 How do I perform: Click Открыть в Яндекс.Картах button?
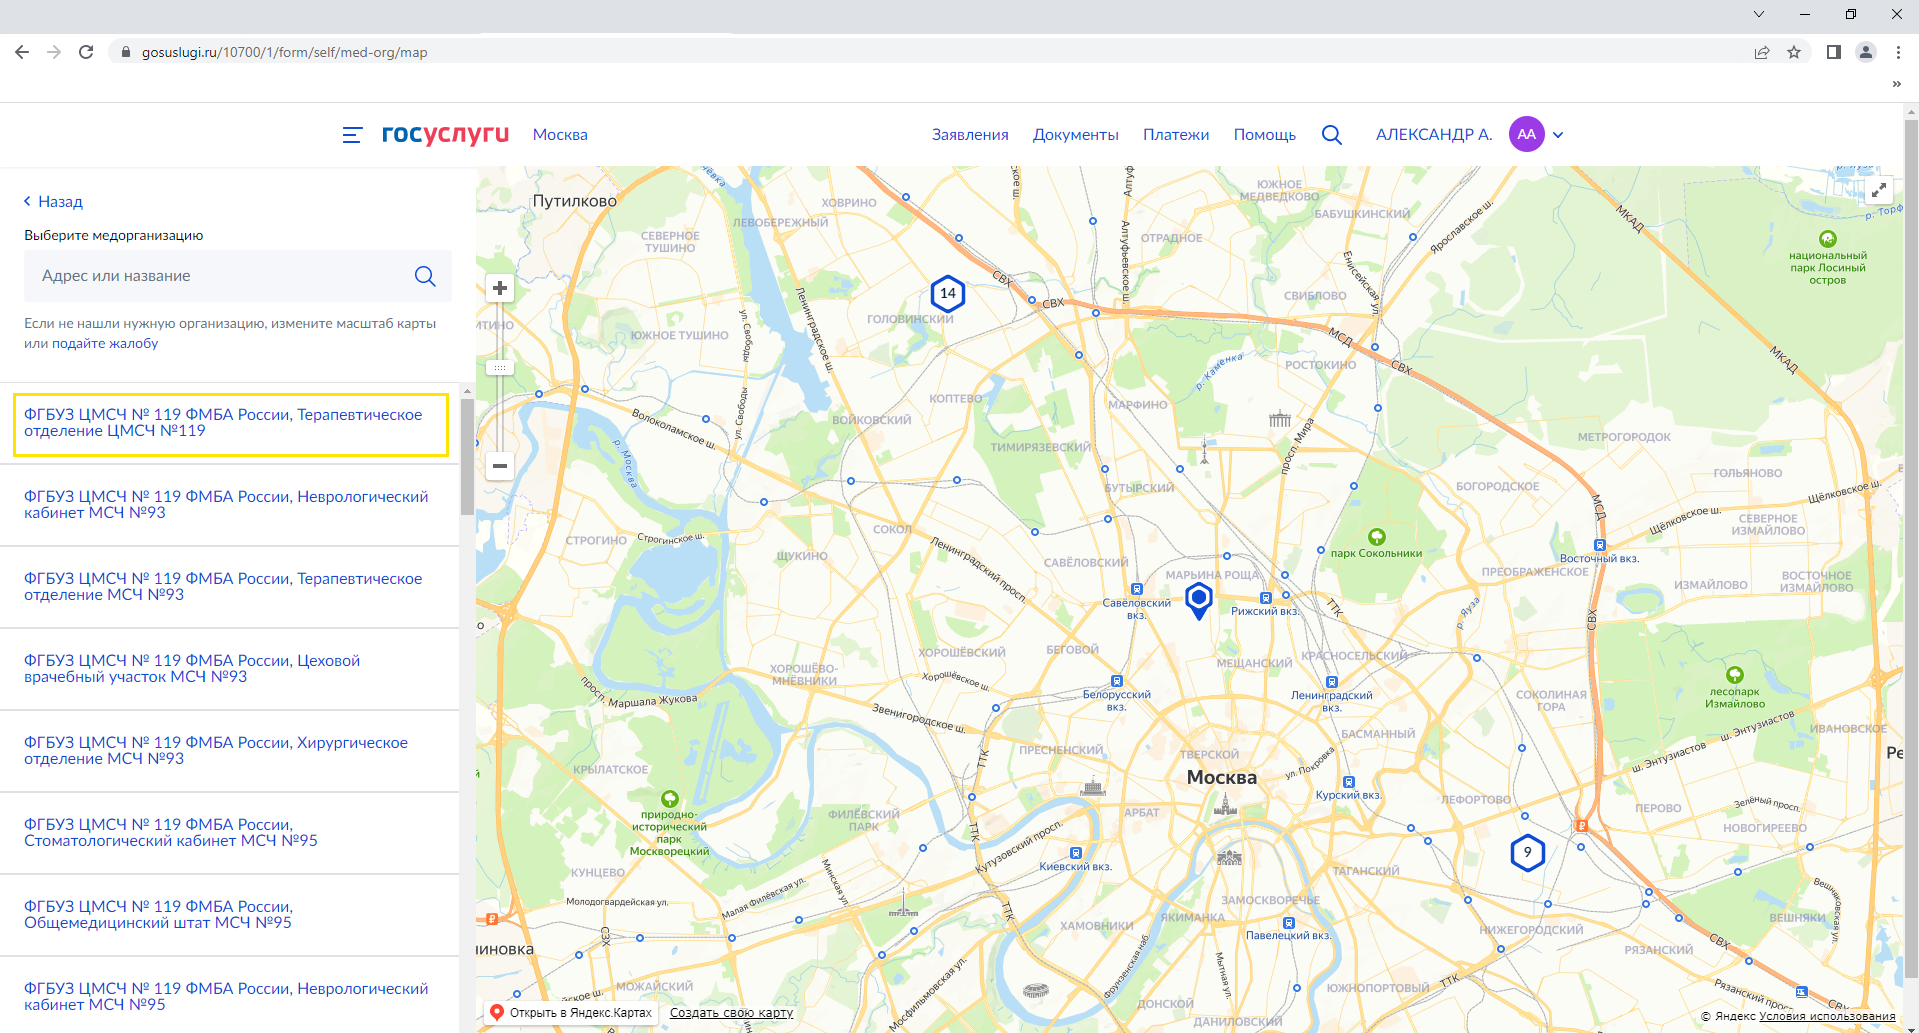tap(570, 1013)
